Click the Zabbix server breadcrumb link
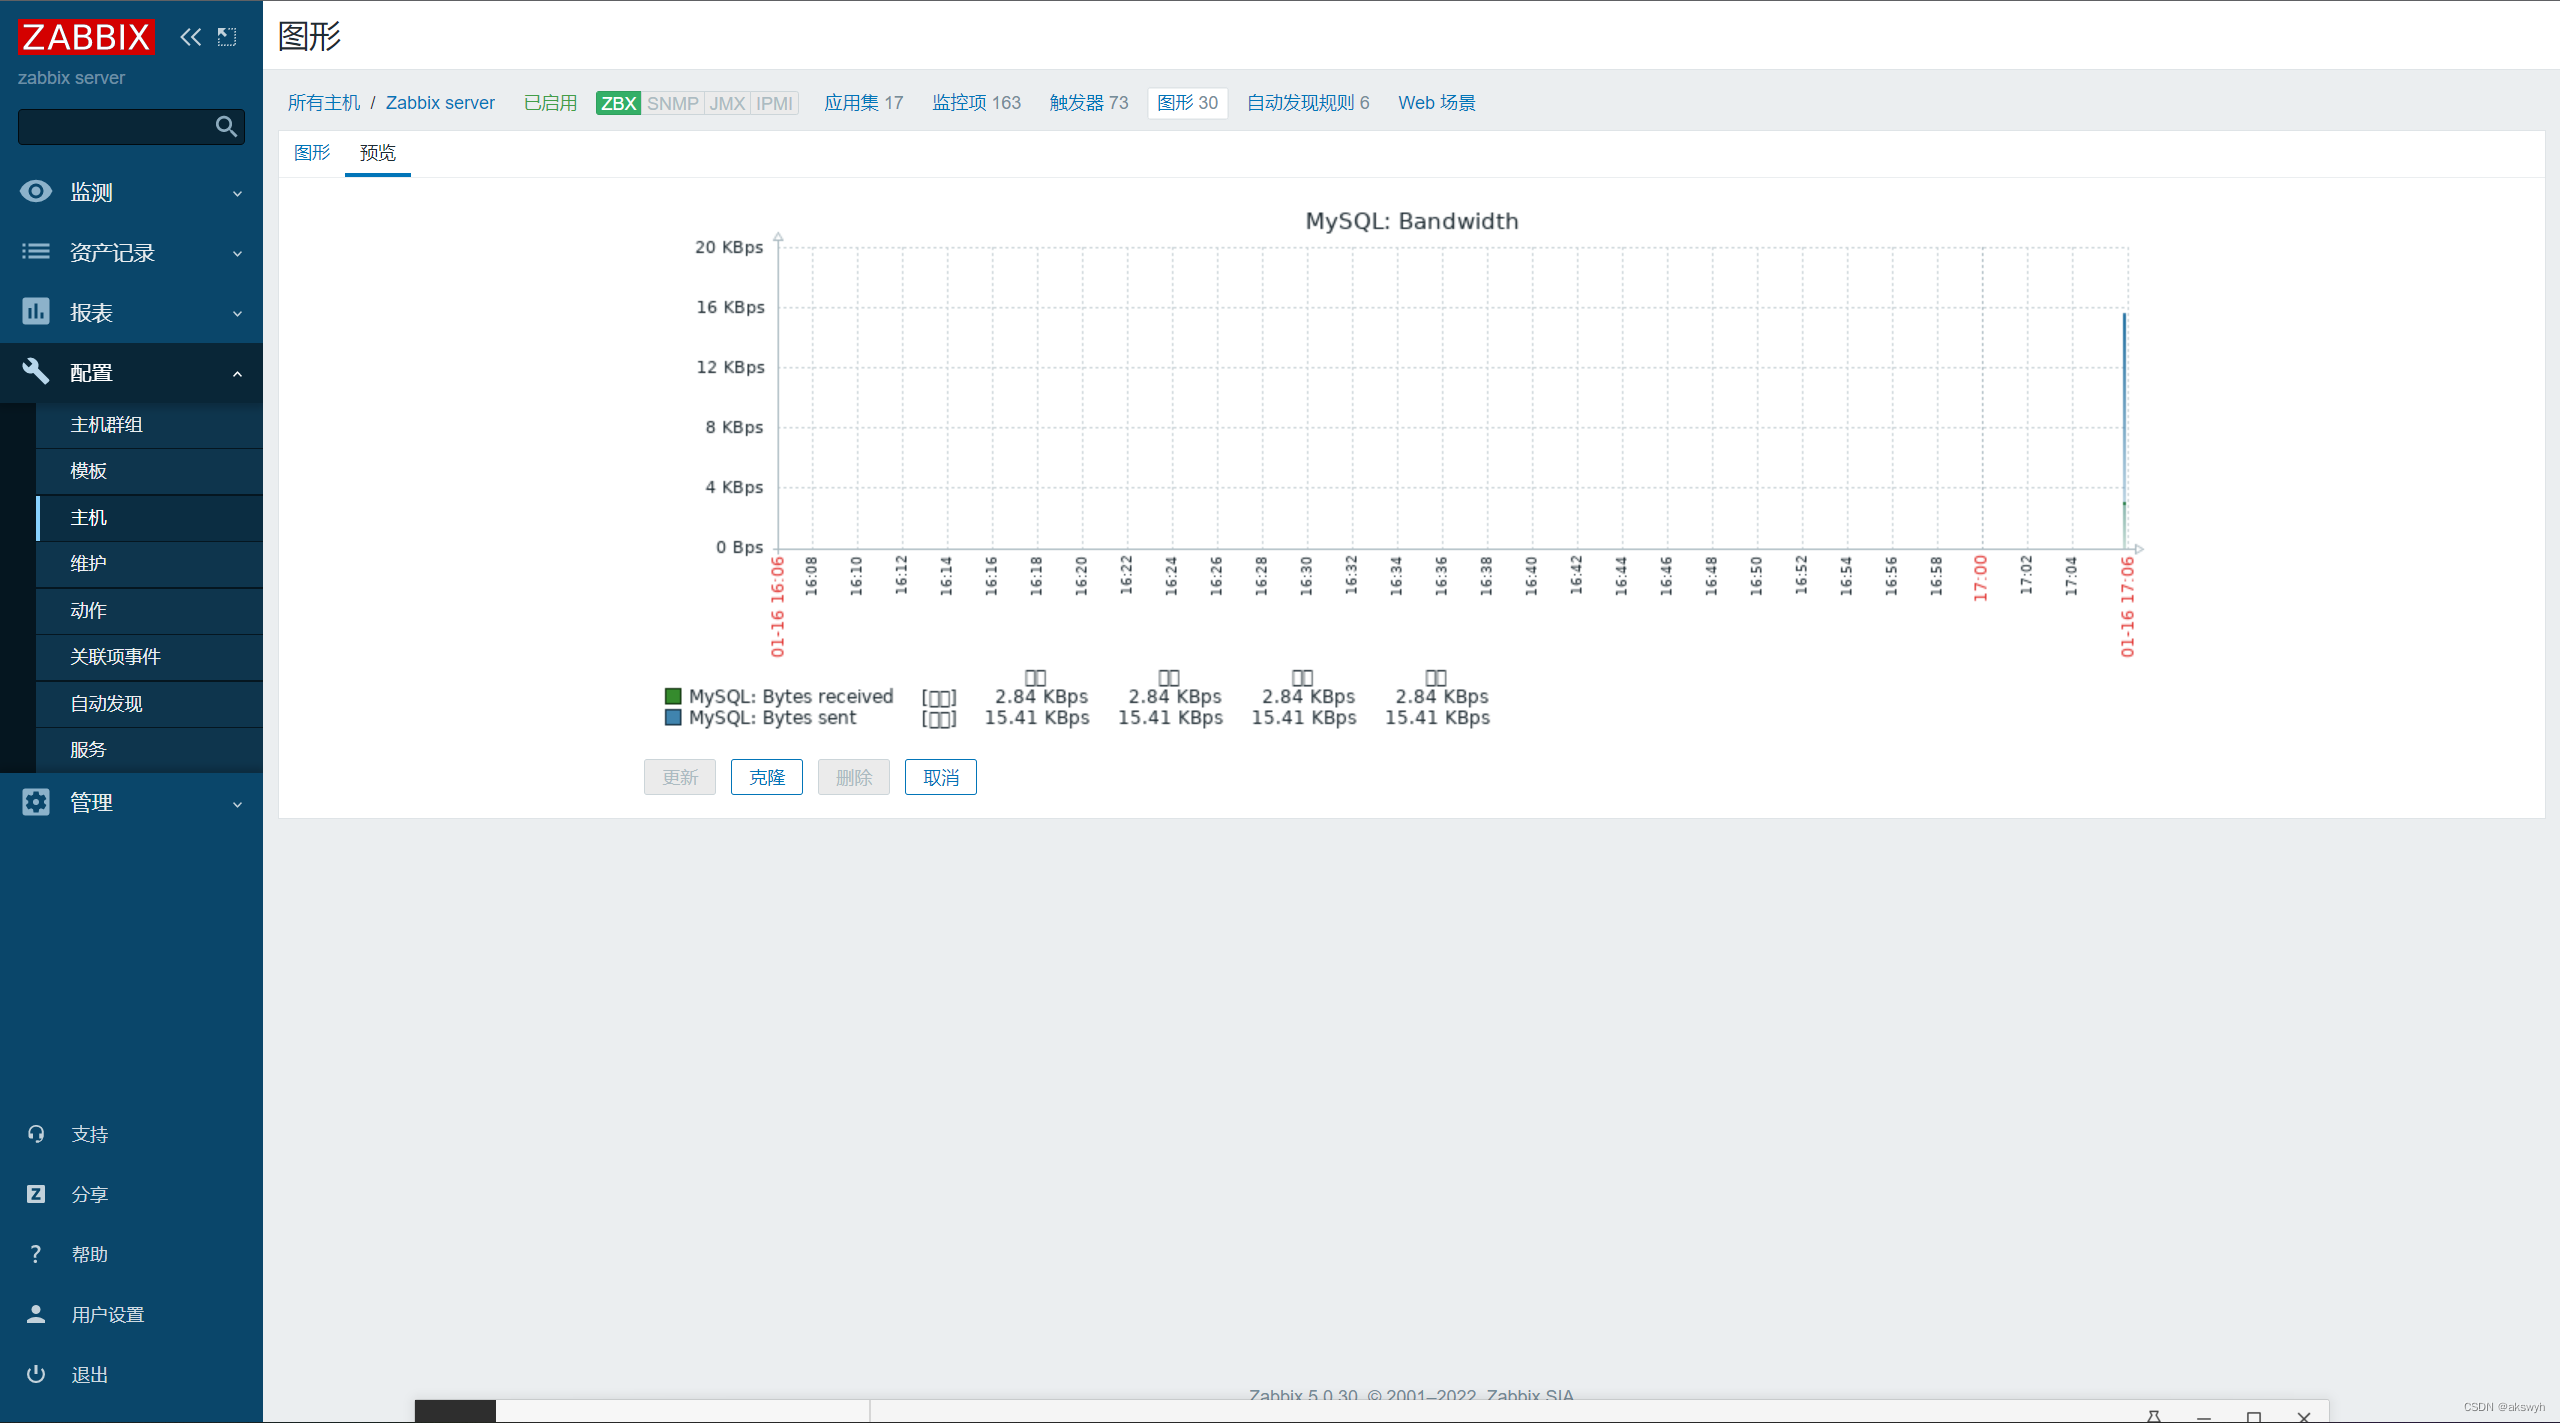This screenshot has height=1423, width=2560. [440, 103]
